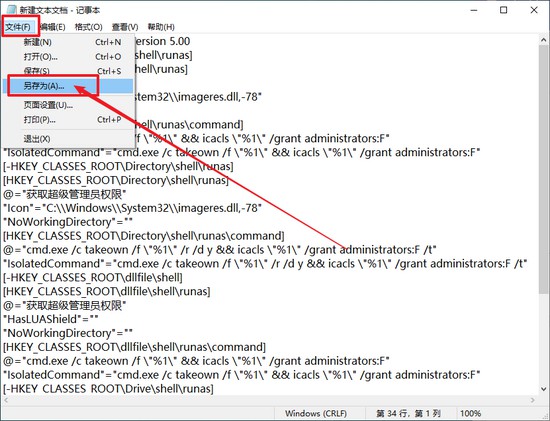Click the 100% zoom status entry

pyautogui.click(x=470, y=413)
